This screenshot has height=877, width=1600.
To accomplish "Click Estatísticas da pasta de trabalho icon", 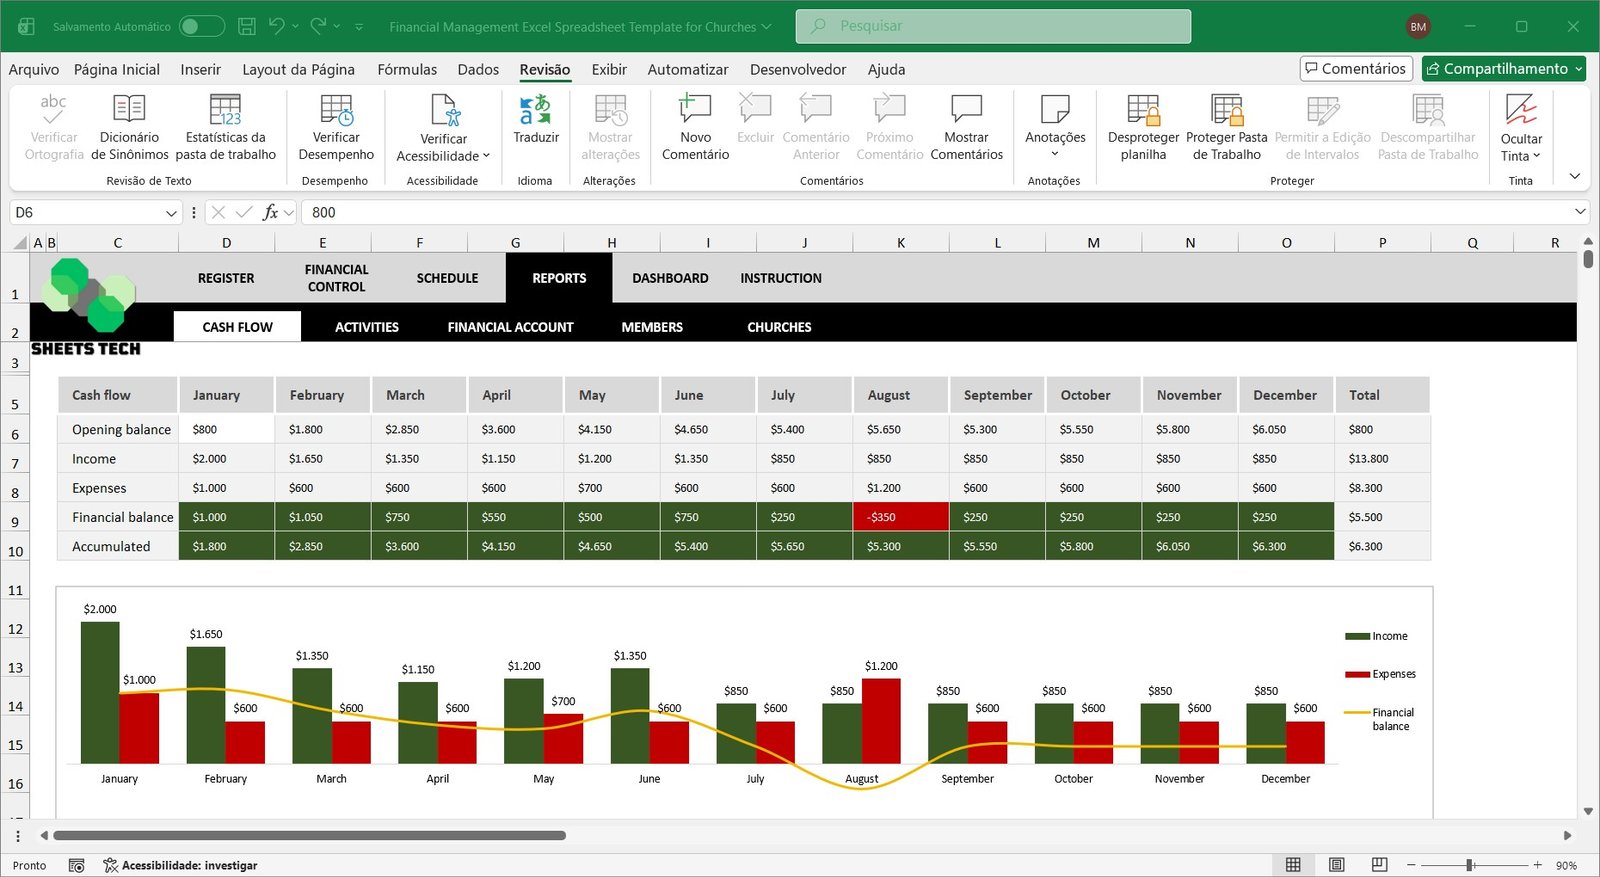I will coord(225,110).
